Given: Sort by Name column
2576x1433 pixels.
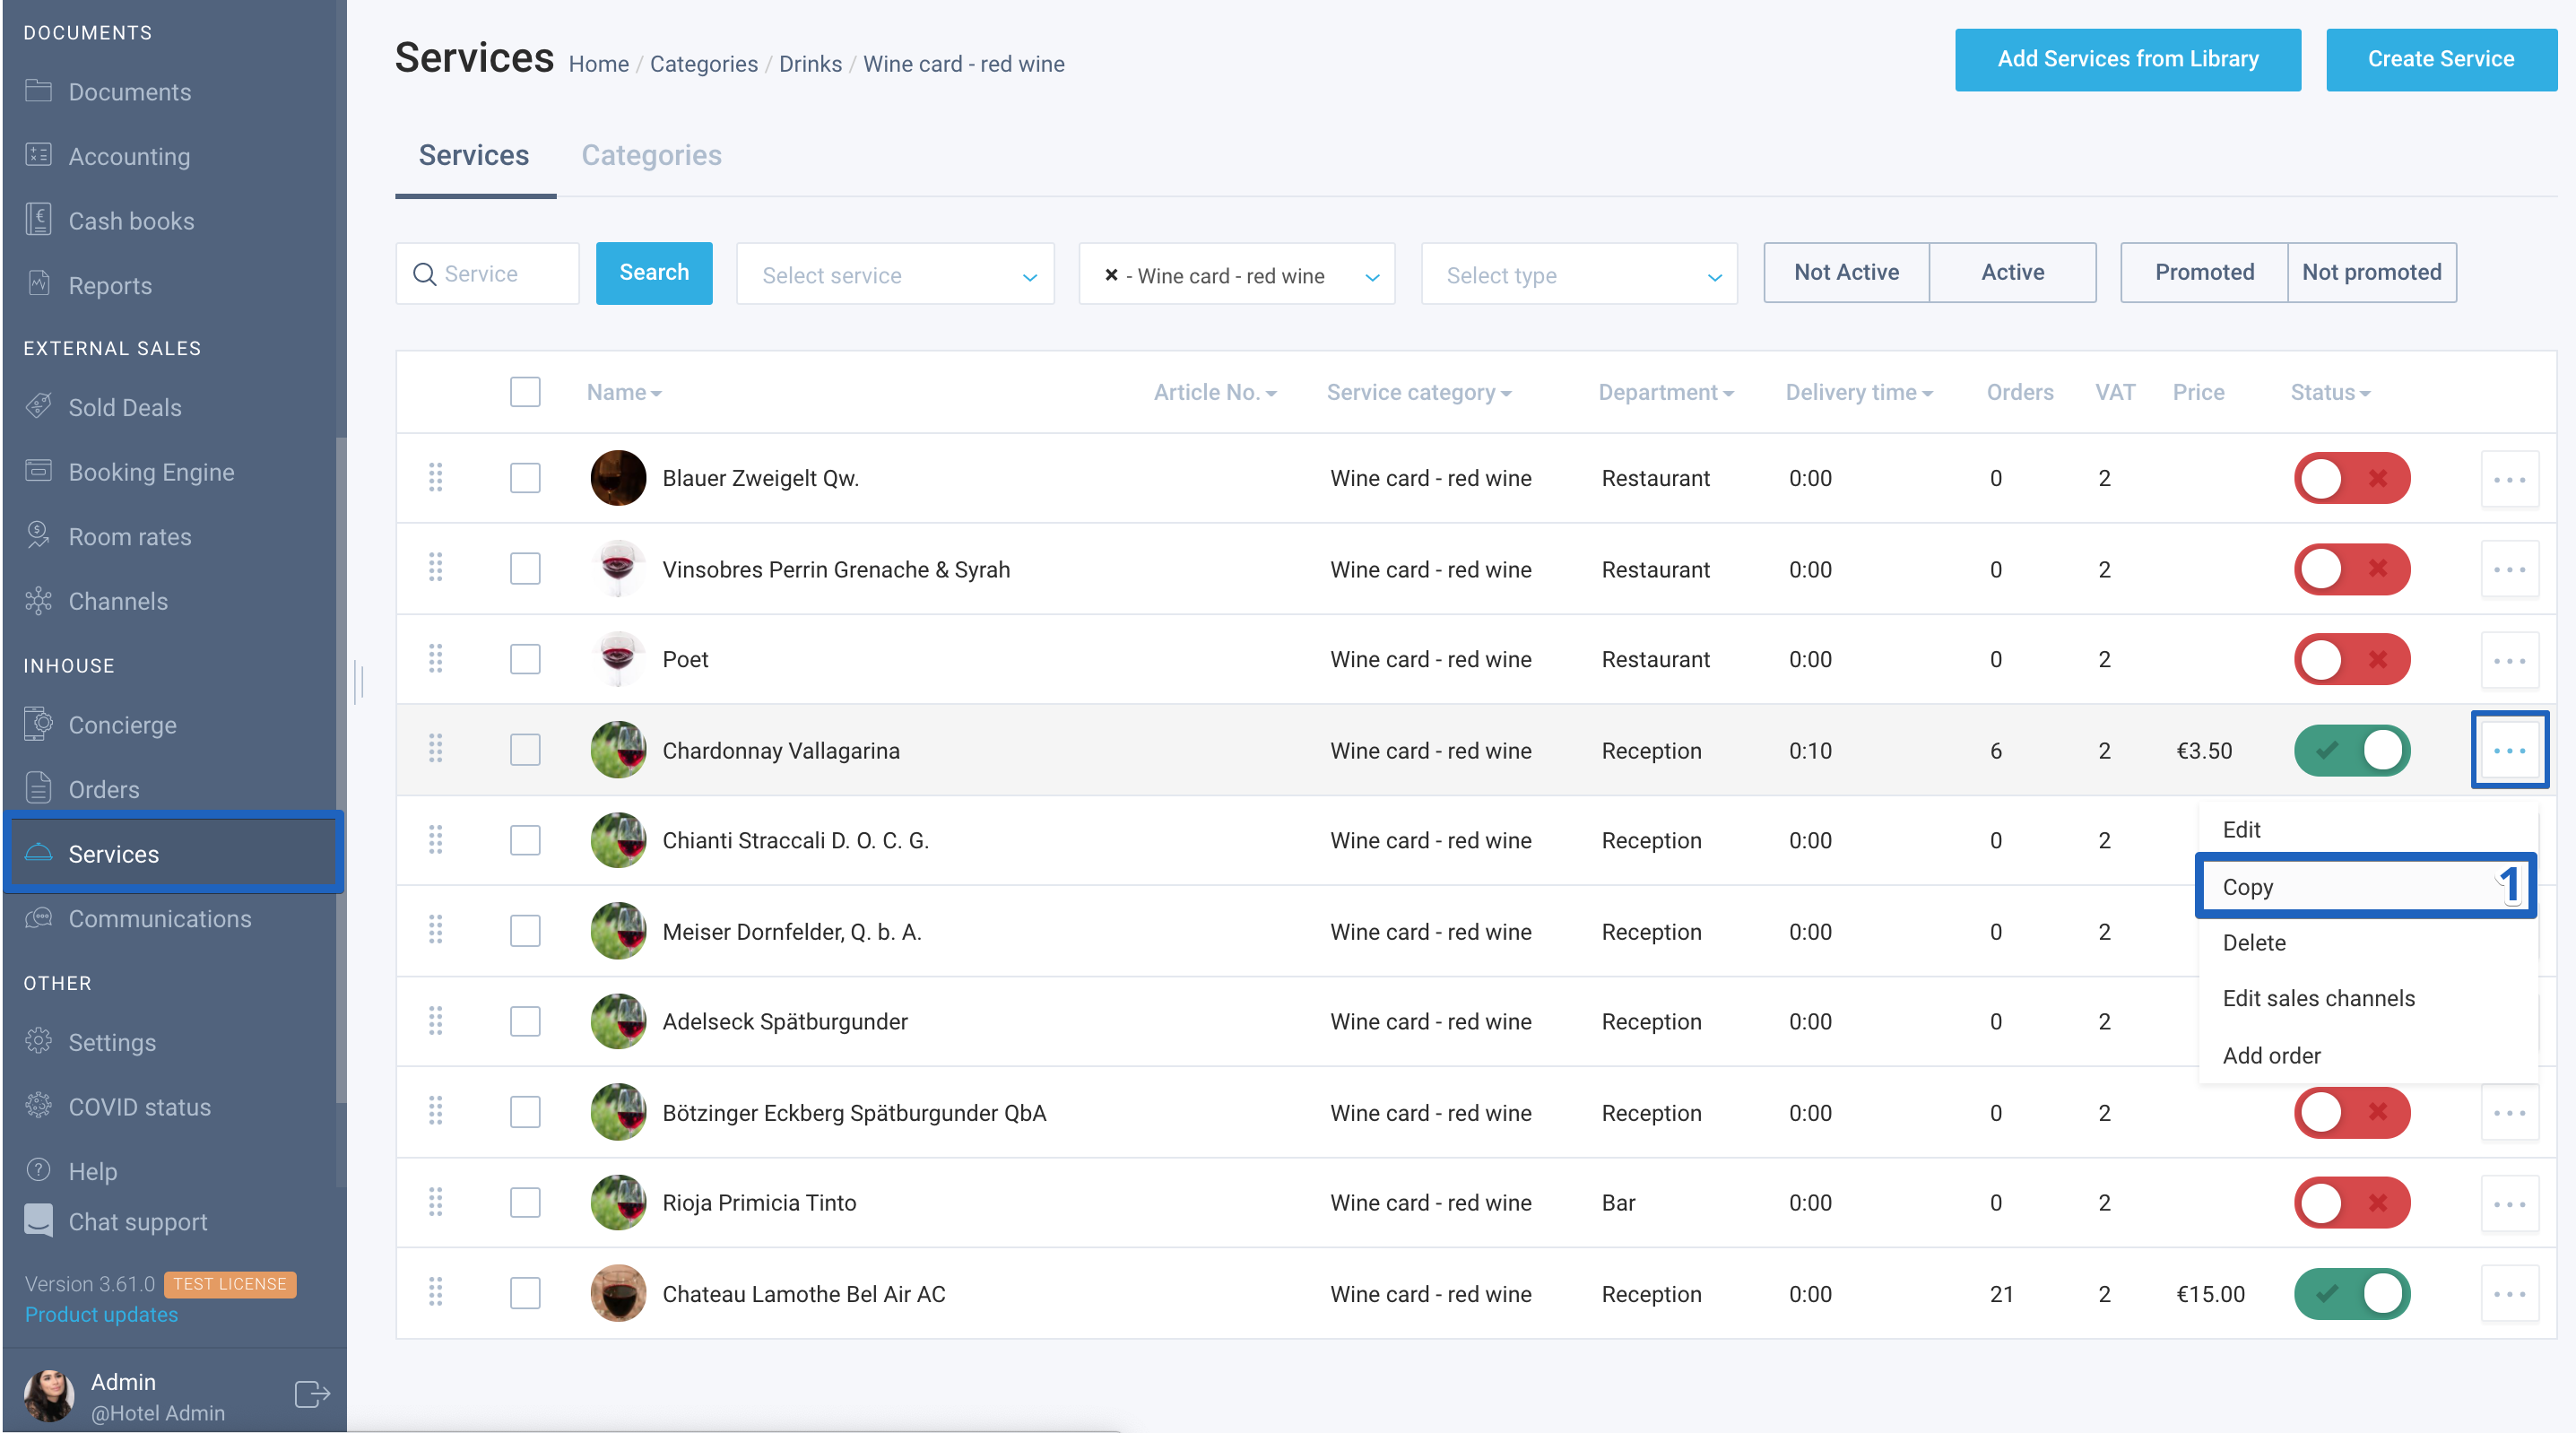Looking at the screenshot, I should [x=624, y=392].
